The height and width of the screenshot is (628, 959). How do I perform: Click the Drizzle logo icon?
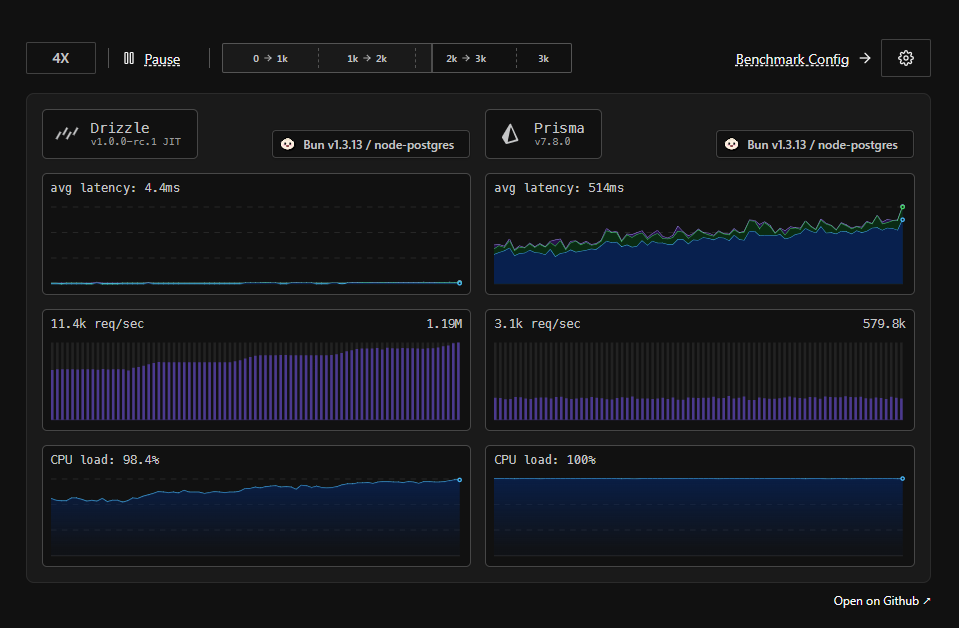[67, 133]
